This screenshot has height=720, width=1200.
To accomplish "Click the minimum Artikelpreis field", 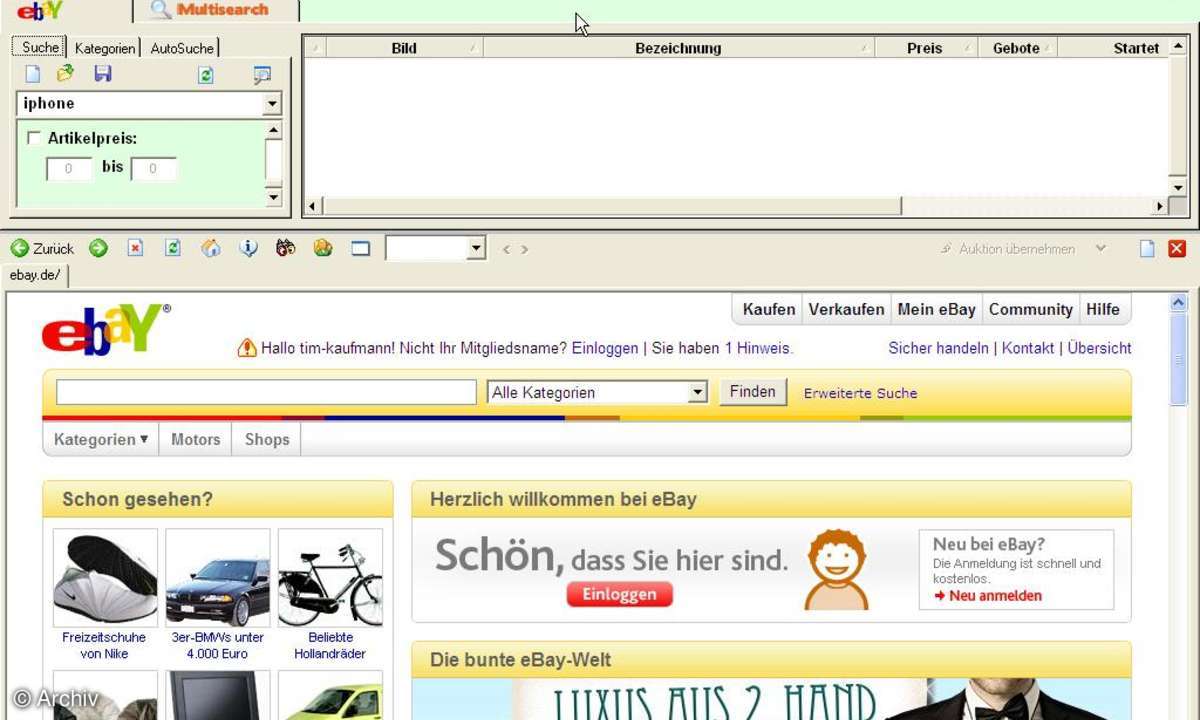I will (69, 169).
